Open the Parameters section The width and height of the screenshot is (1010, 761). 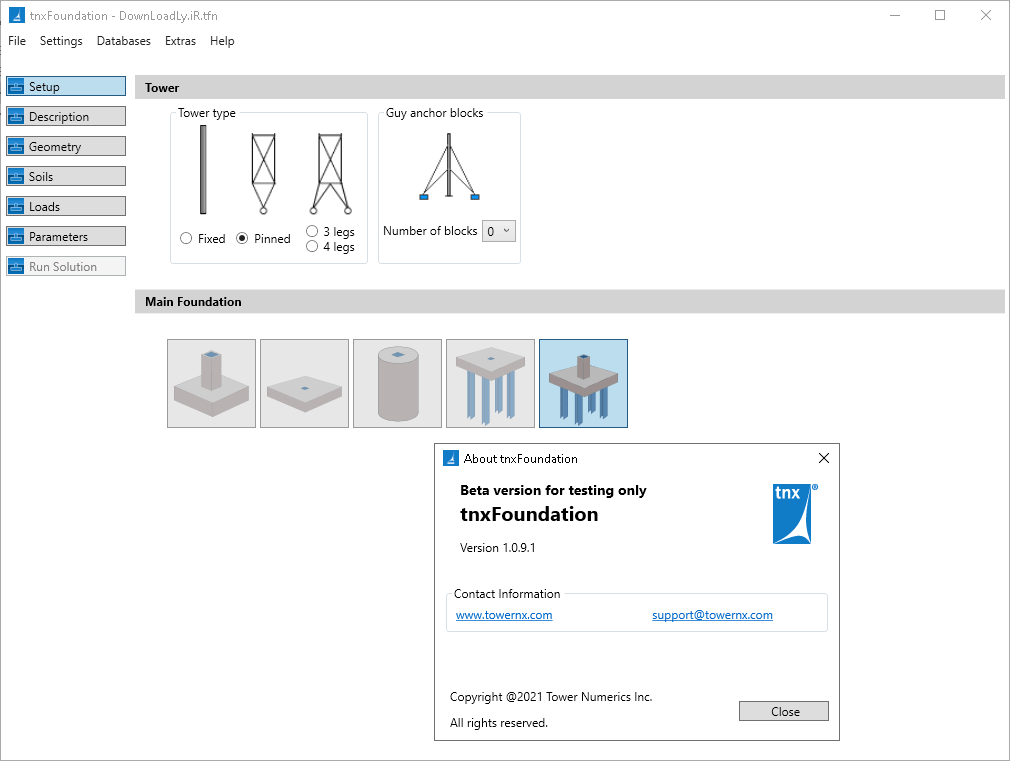(x=66, y=236)
